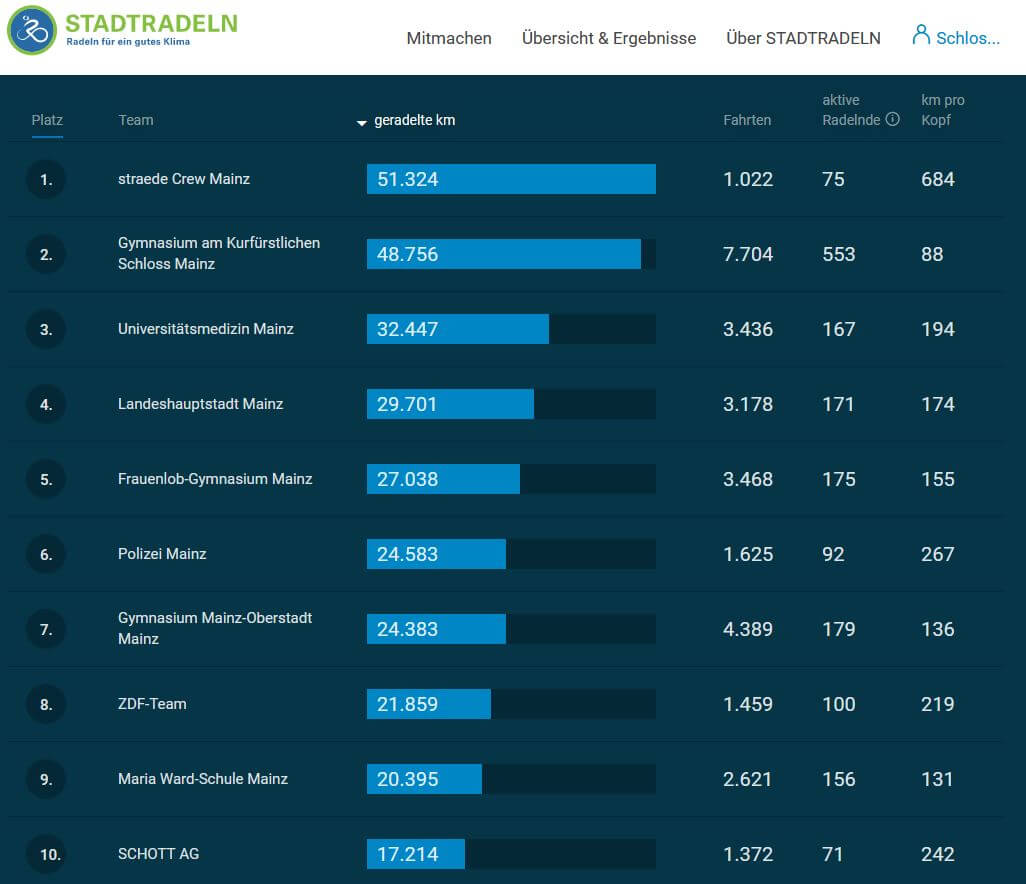Select team Polizei Mainz
Image resolution: width=1026 pixels, height=884 pixels.
tap(162, 554)
